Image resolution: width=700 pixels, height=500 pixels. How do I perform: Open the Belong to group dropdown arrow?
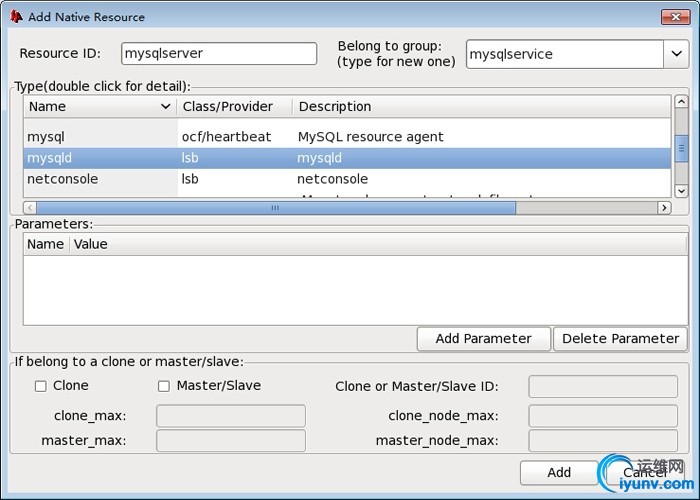pyautogui.click(x=676, y=54)
